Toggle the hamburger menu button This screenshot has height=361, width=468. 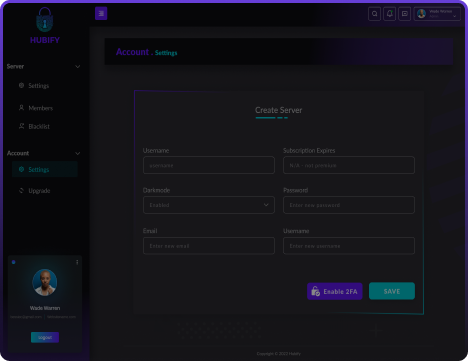pyautogui.click(x=101, y=13)
